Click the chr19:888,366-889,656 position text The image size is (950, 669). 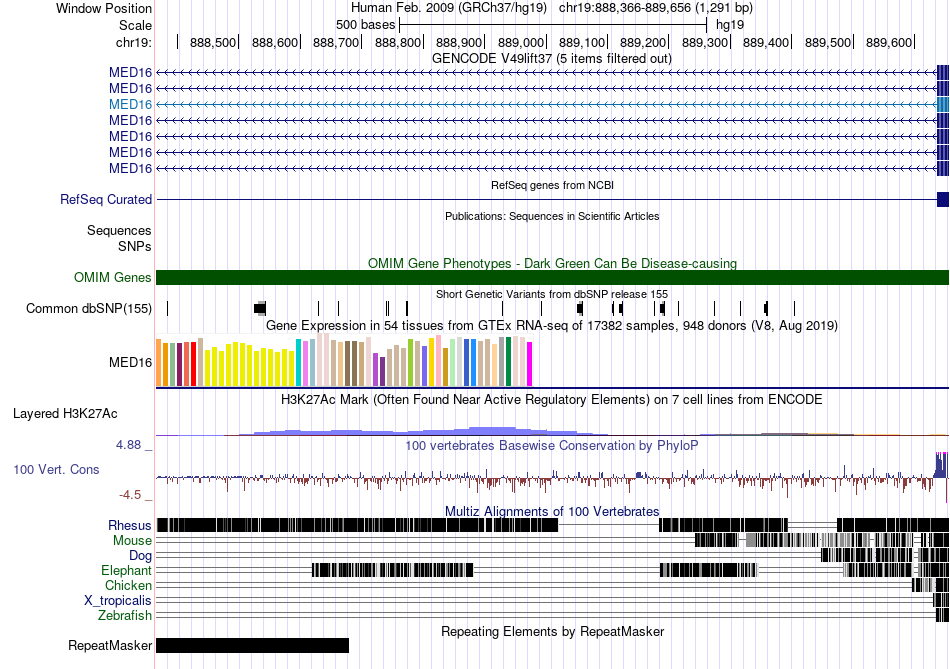click(656, 8)
